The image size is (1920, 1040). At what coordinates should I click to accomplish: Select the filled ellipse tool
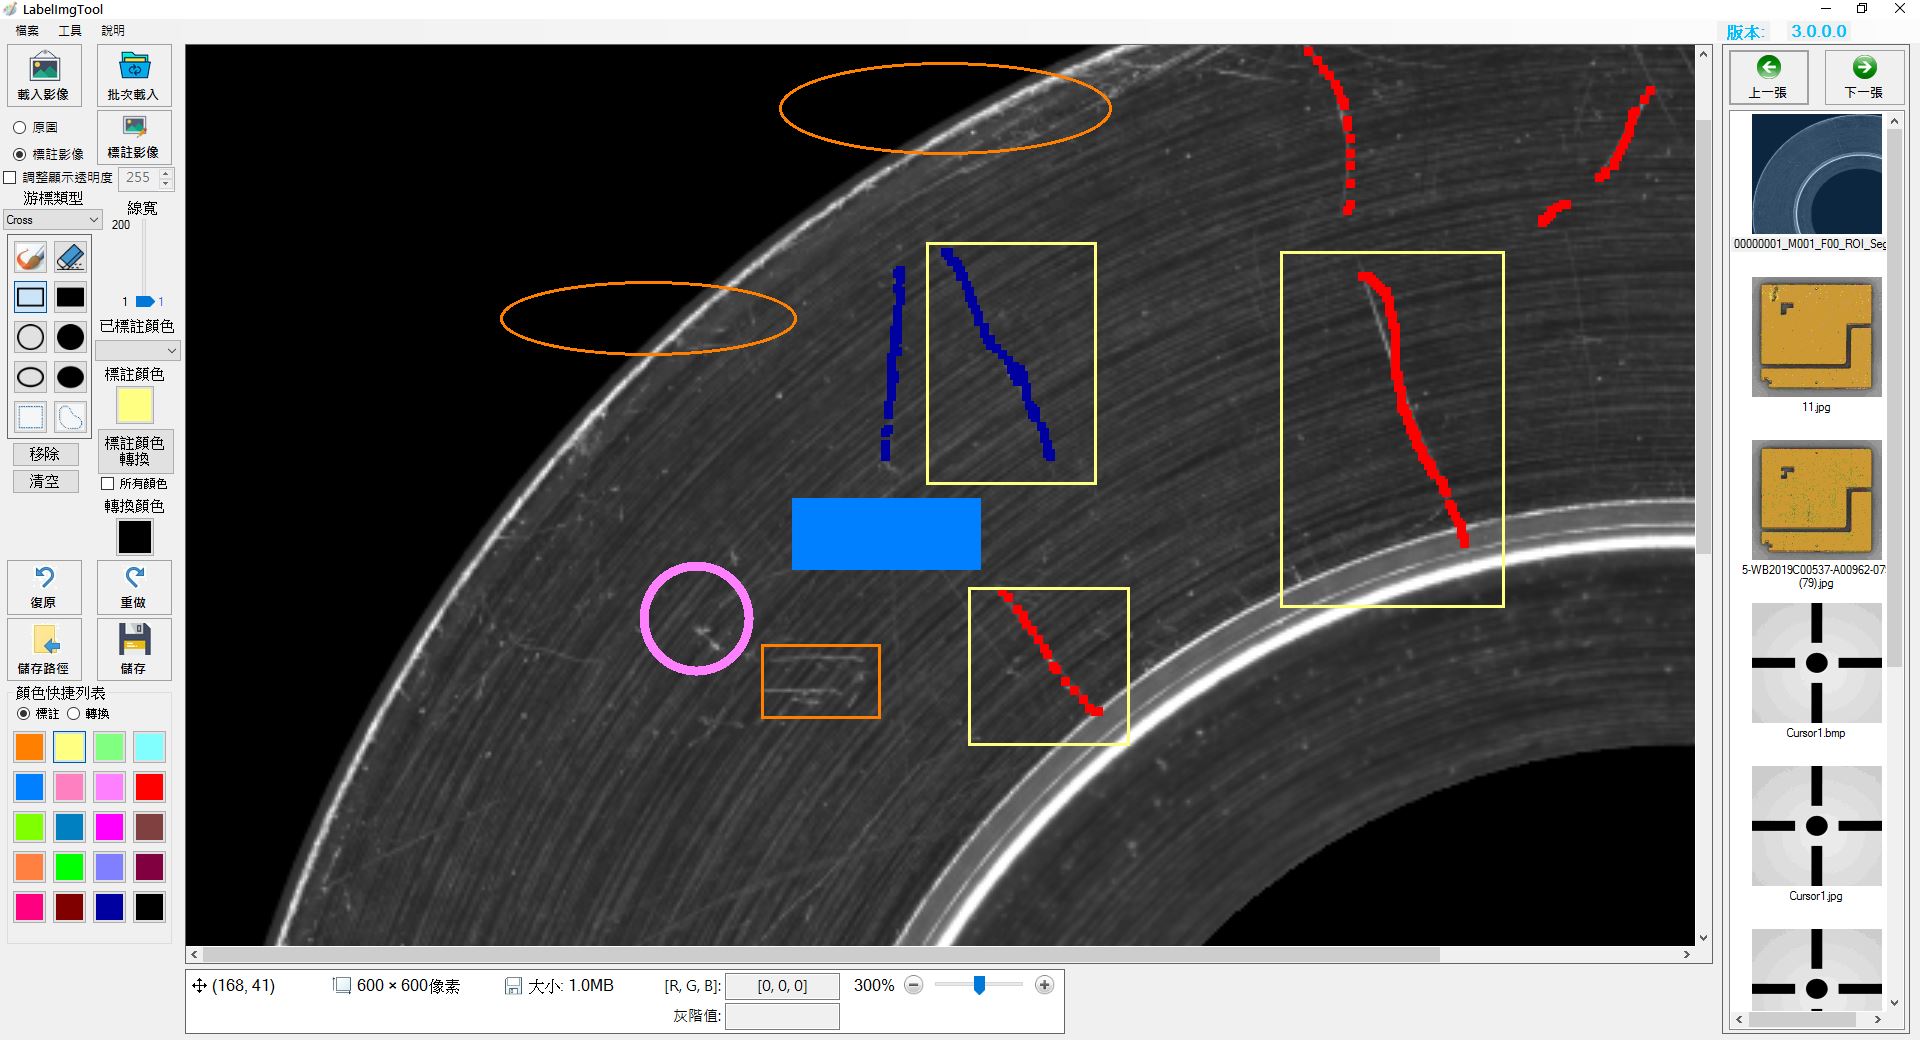tap(70, 377)
